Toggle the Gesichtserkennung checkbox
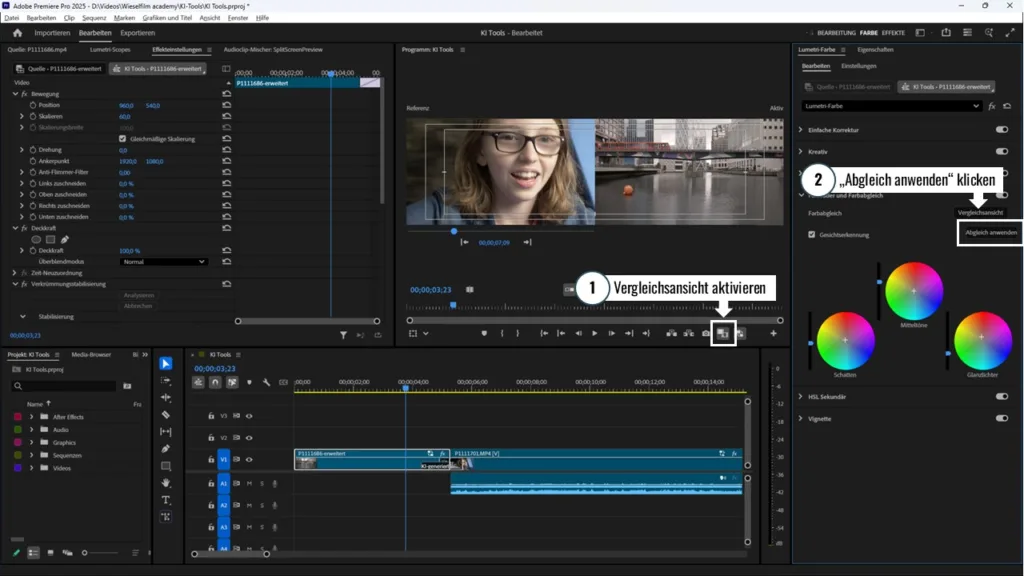The width and height of the screenshot is (1024, 576). 812,235
